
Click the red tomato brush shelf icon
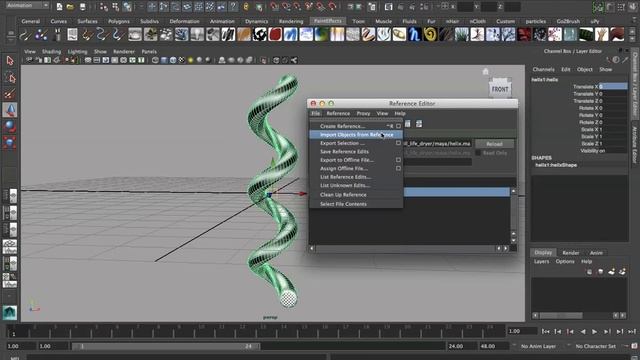[275, 35]
